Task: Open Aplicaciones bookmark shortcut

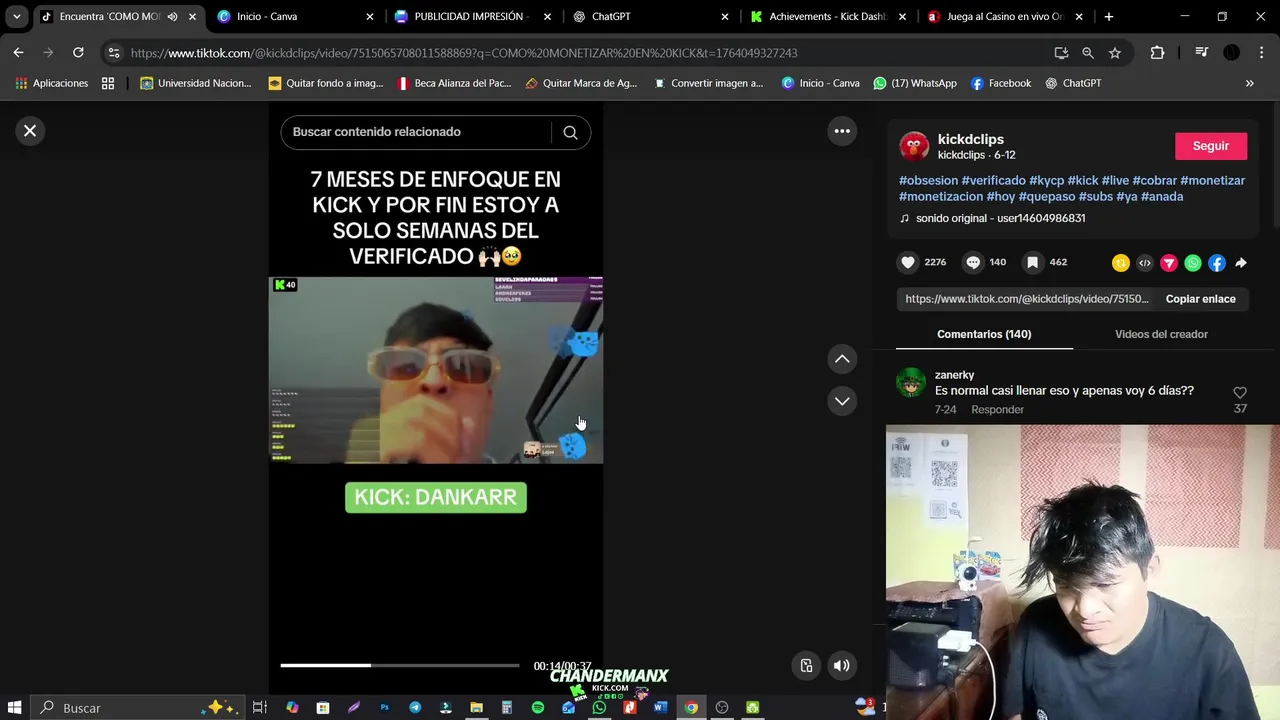Action: point(51,83)
